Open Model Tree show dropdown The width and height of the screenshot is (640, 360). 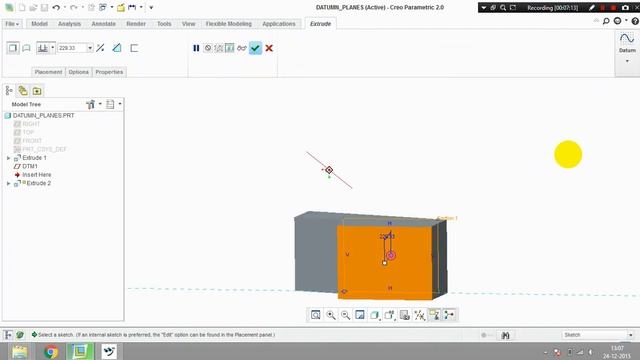113,104
